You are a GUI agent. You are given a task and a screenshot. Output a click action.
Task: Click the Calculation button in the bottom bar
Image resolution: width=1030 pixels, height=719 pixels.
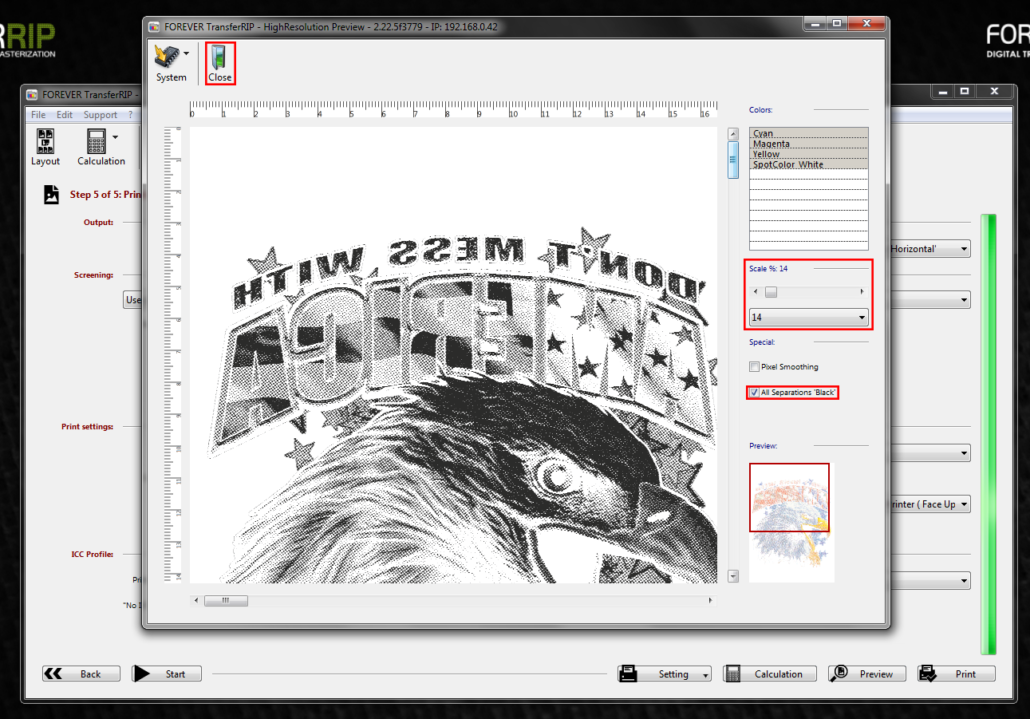tap(770, 674)
